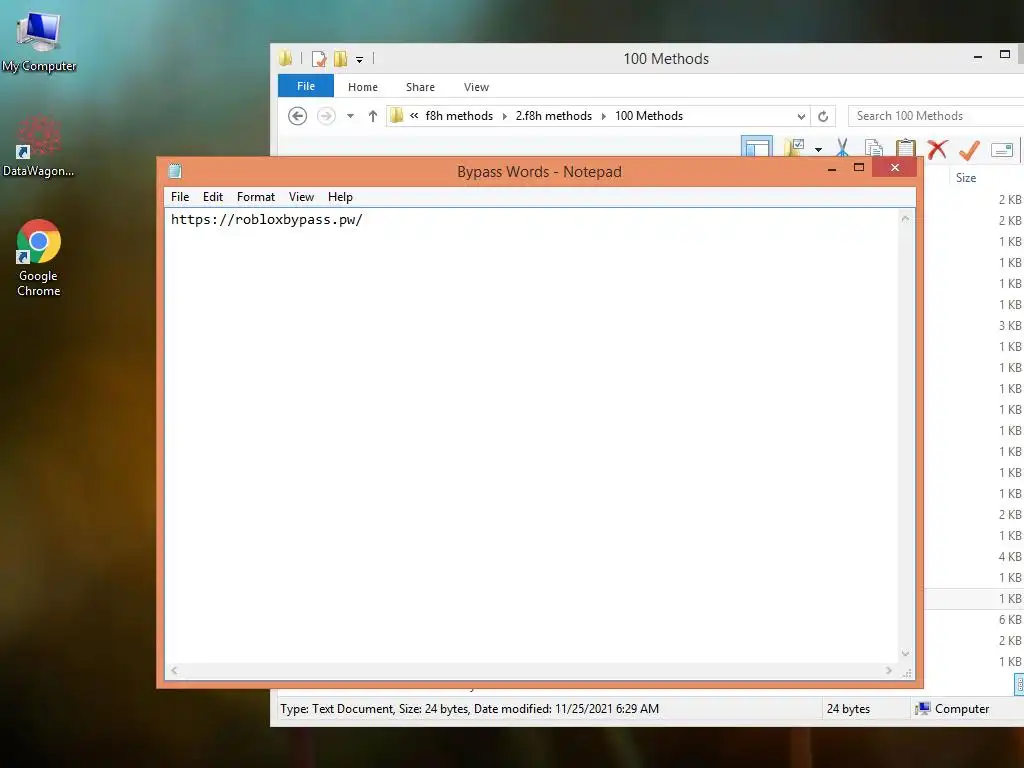Expand arrow after 2.f8h methods breadcrumb
Viewport: 1024px width, 768px height.
coord(603,116)
